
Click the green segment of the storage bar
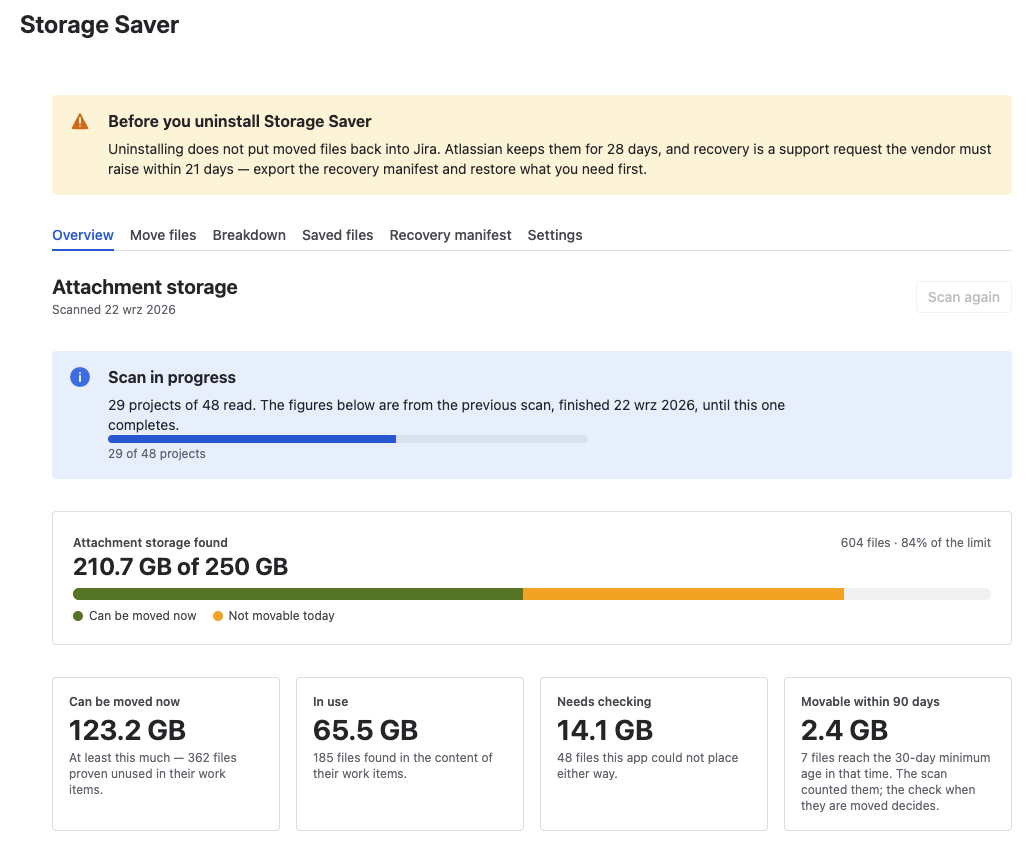point(298,594)
